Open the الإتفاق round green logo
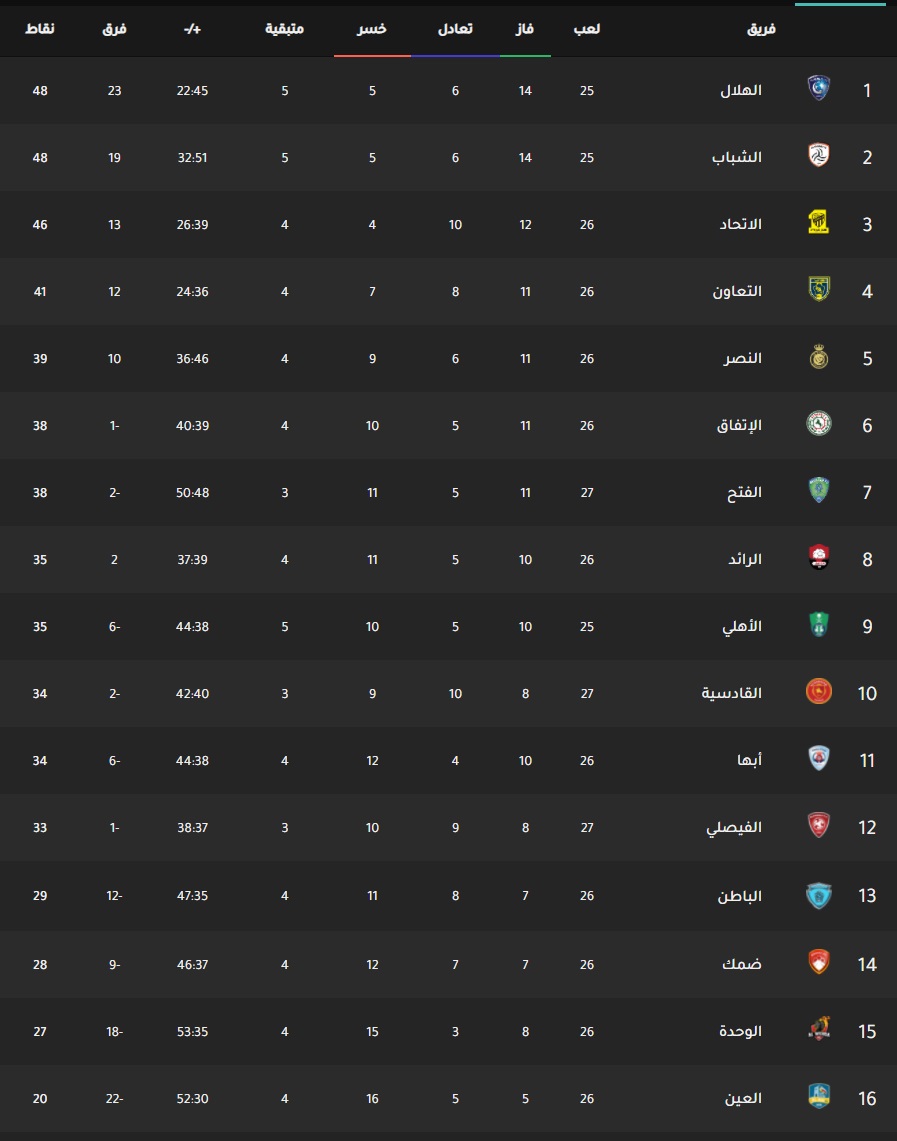This screenshot has height=1141, width=897. [x=818, y=424]
